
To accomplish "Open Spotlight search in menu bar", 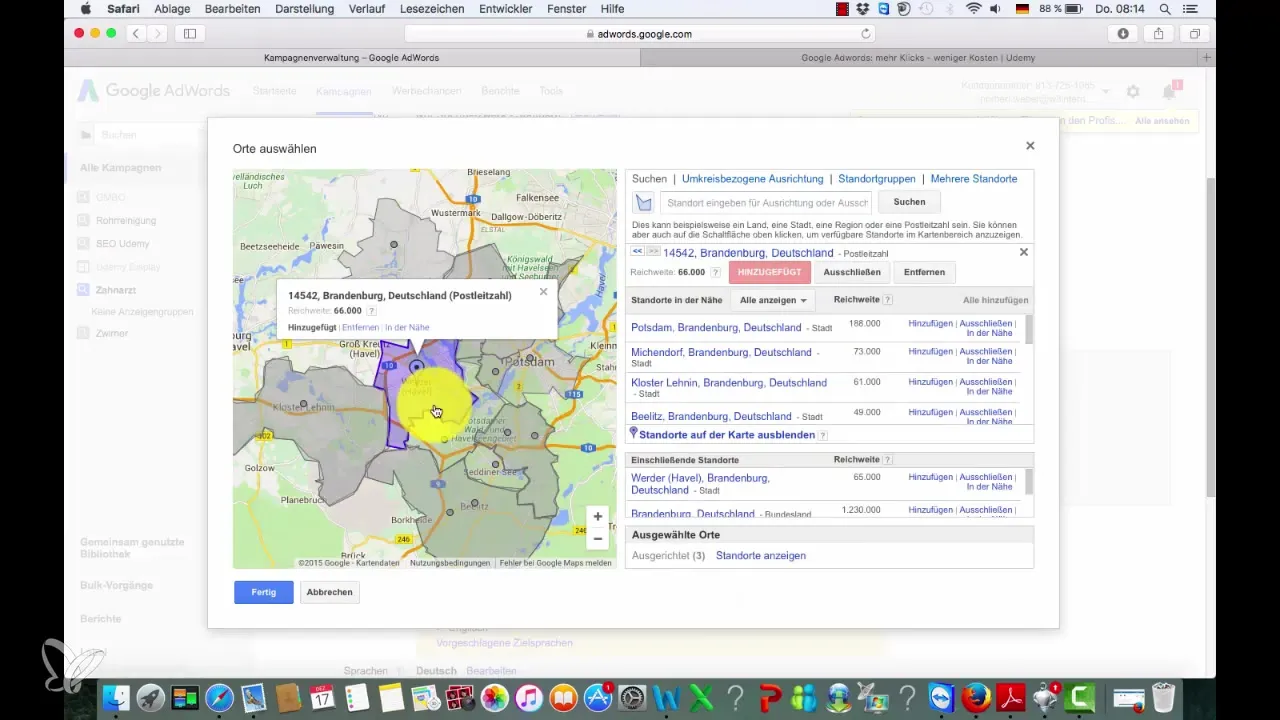I will pos(1165,9).
